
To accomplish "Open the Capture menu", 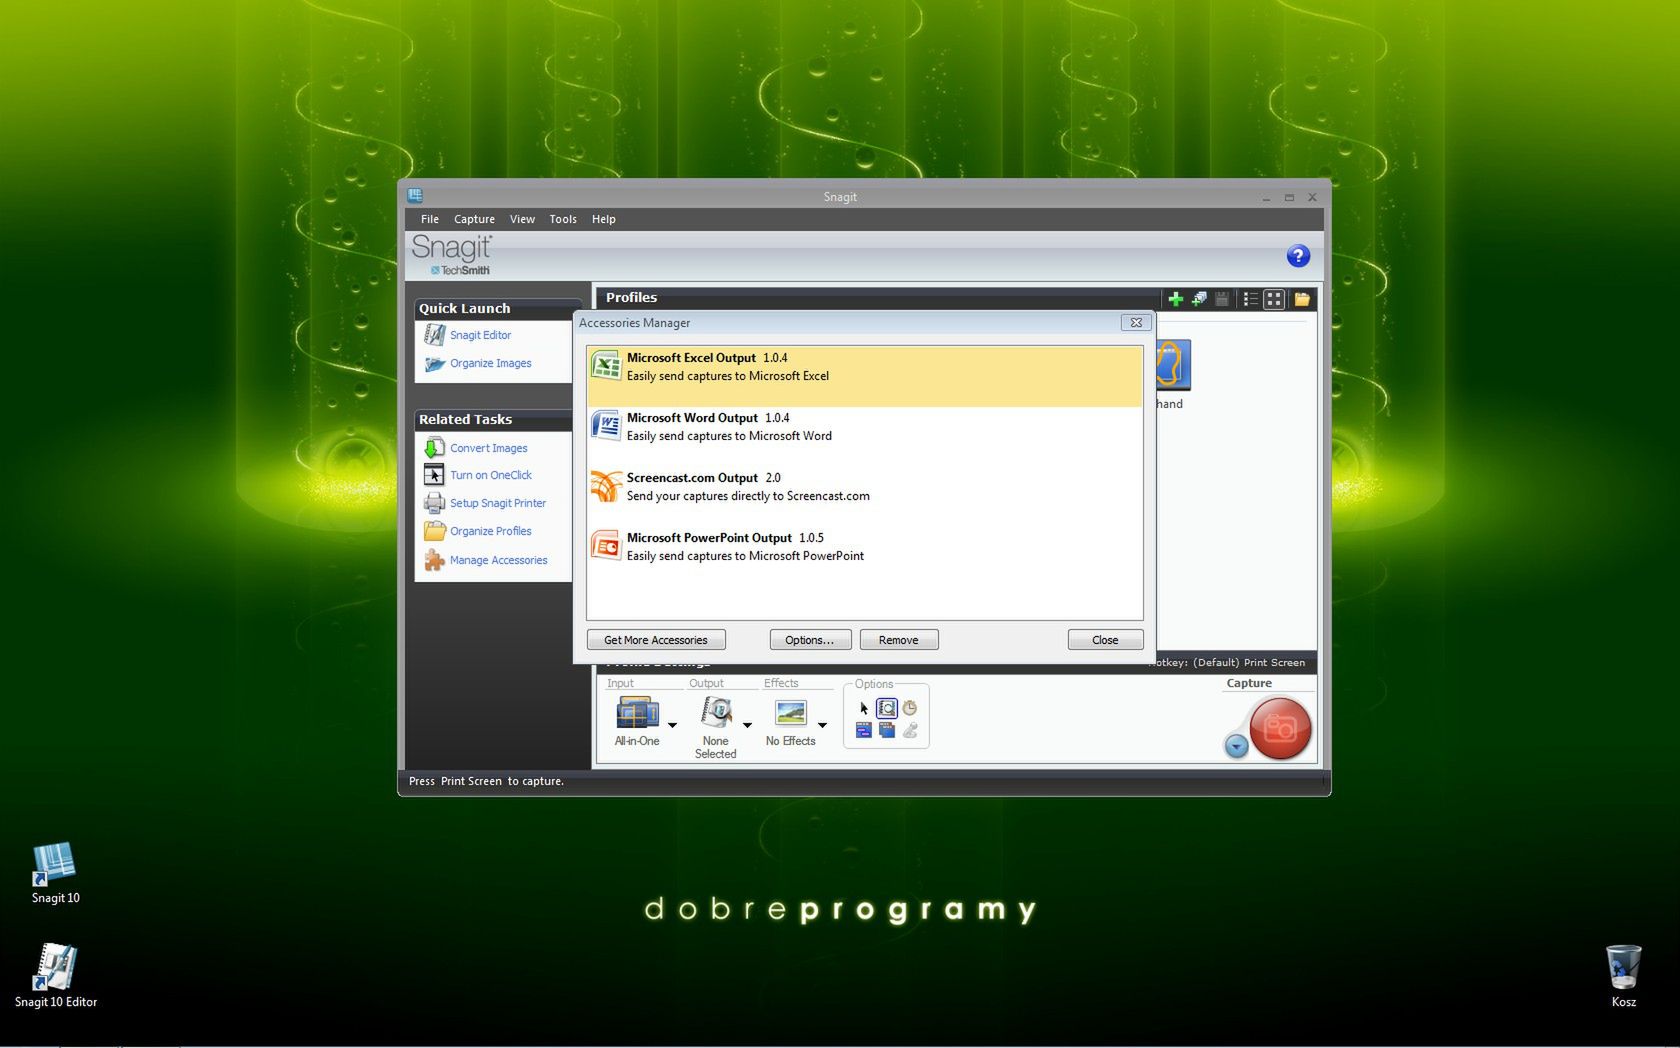I will tap(474, 219).
